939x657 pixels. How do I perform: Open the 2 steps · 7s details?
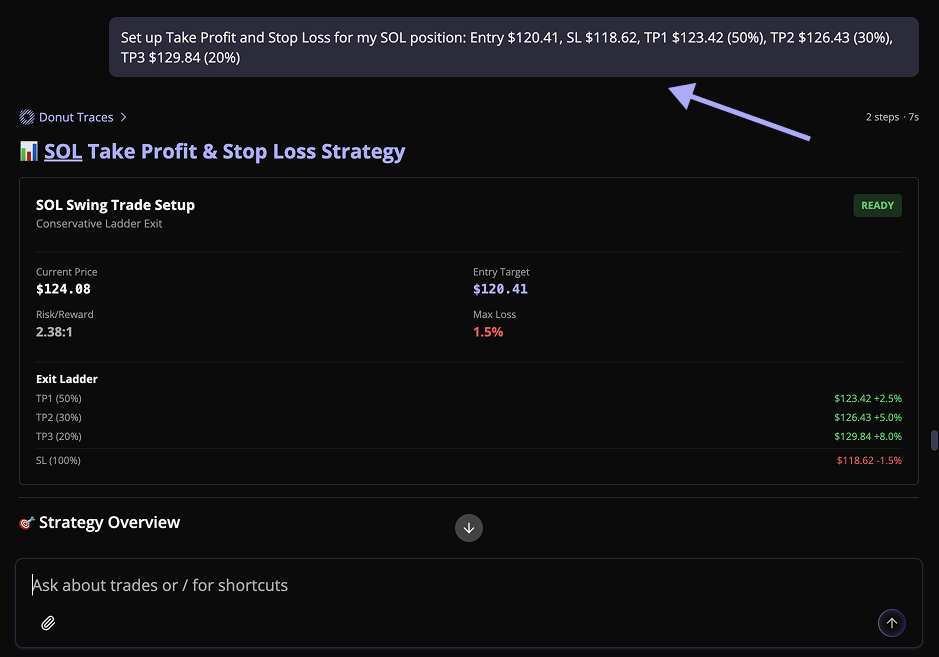892,117
